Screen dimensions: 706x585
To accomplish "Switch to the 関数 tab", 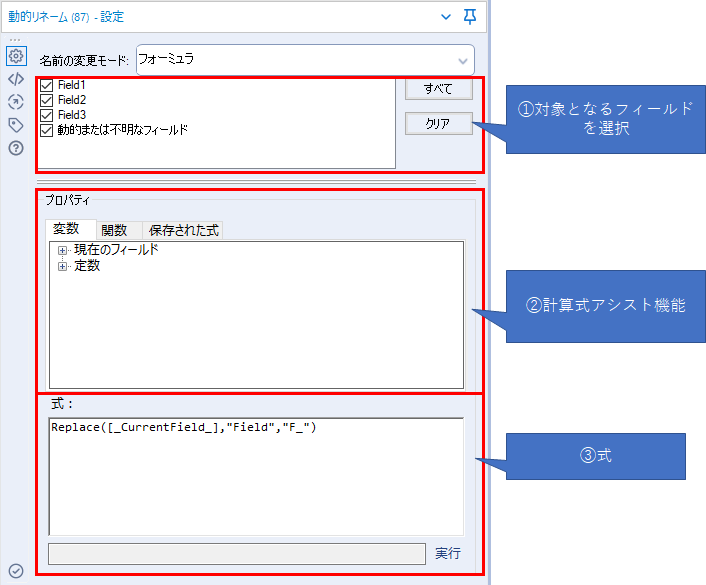I will [119, 230].
